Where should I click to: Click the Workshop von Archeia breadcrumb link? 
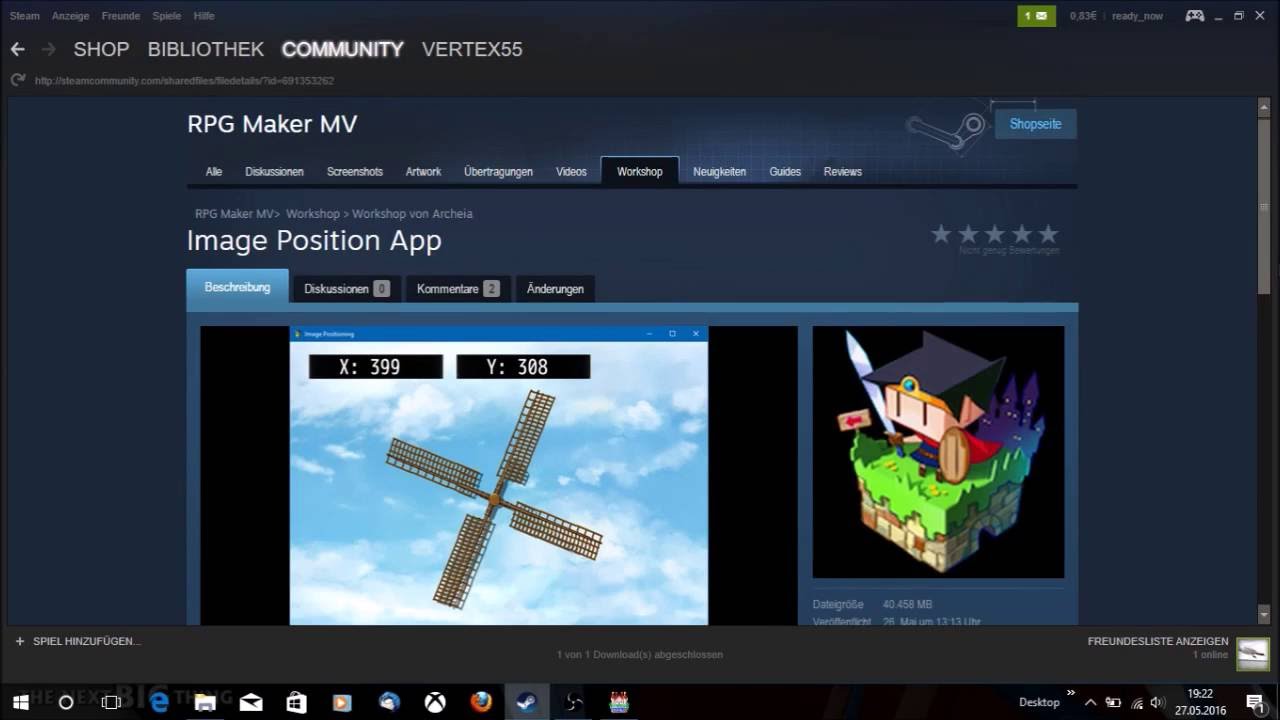click(412, 214)
